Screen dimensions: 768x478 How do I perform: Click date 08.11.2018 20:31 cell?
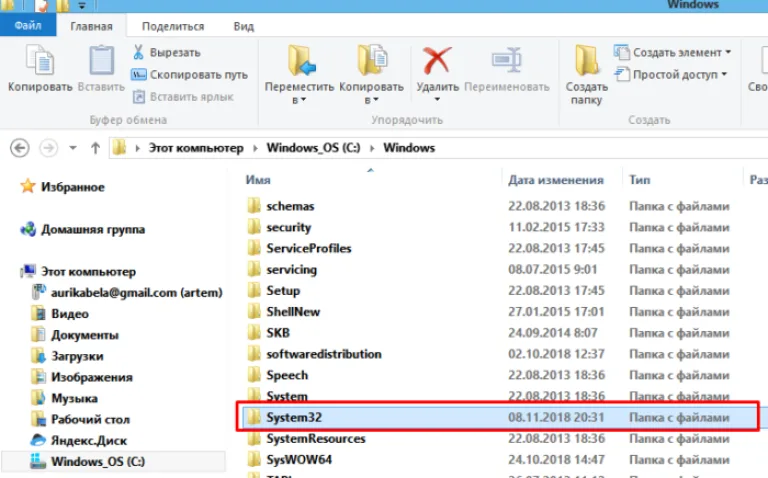556,417
